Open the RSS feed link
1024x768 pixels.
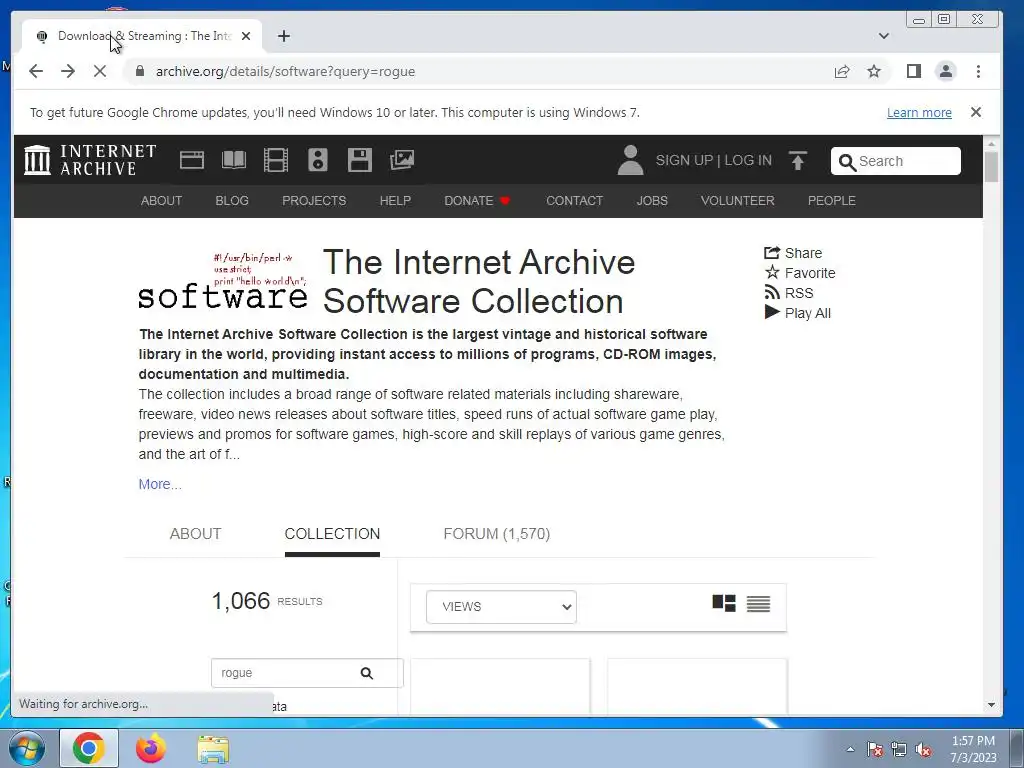789,293
